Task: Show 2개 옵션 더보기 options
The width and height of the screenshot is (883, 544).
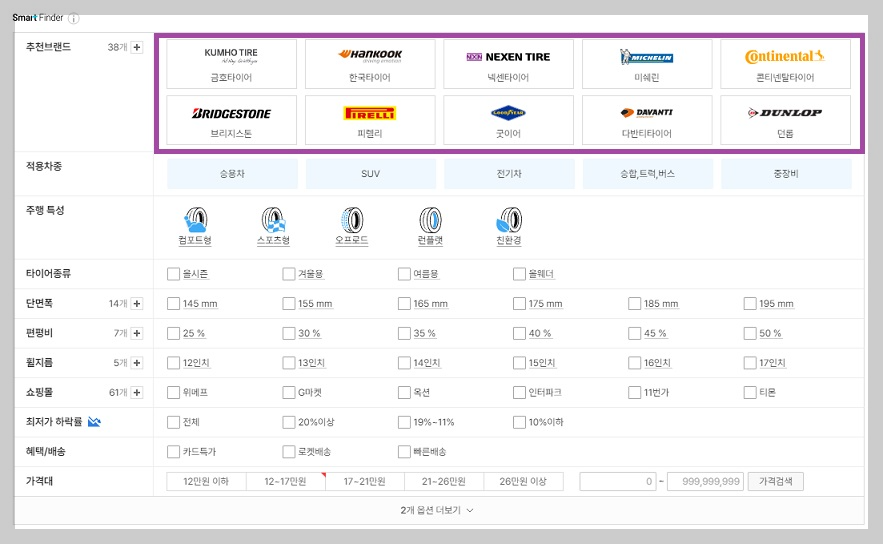Action: tap(437, 510)
